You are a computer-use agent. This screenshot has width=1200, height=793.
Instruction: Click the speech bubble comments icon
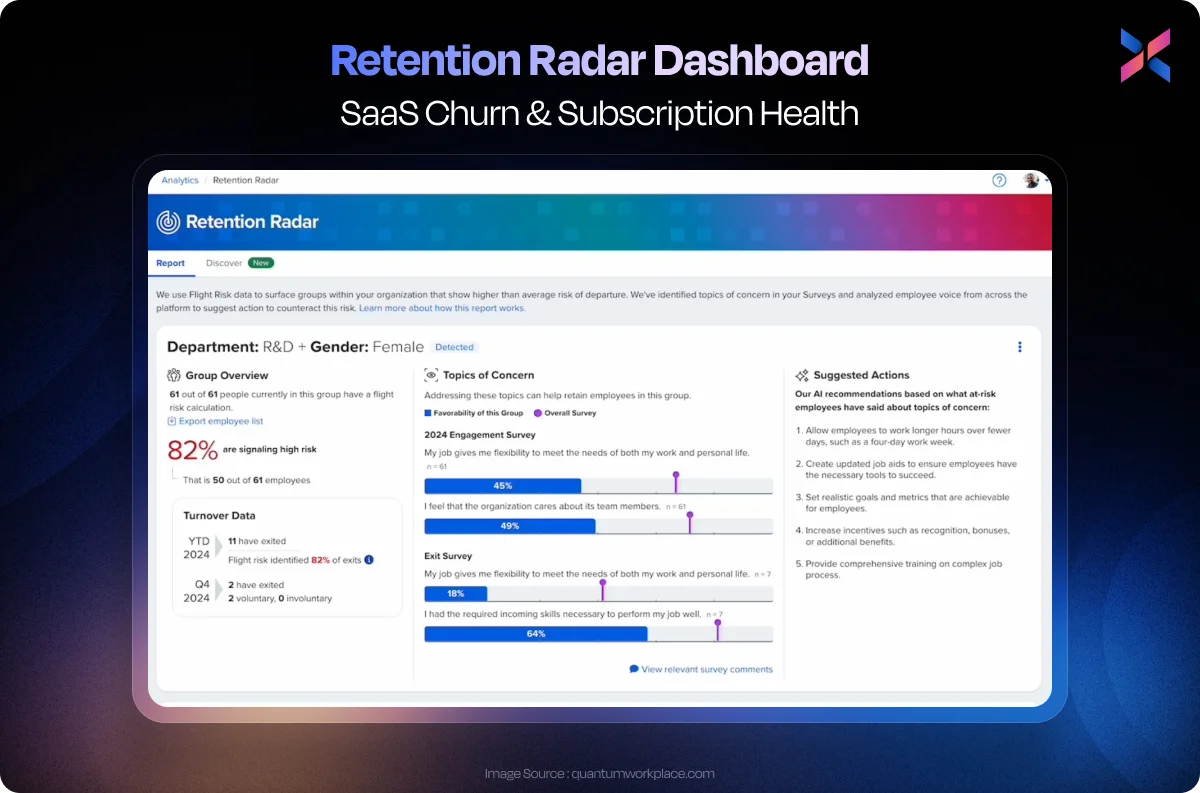tap(634, 669)
